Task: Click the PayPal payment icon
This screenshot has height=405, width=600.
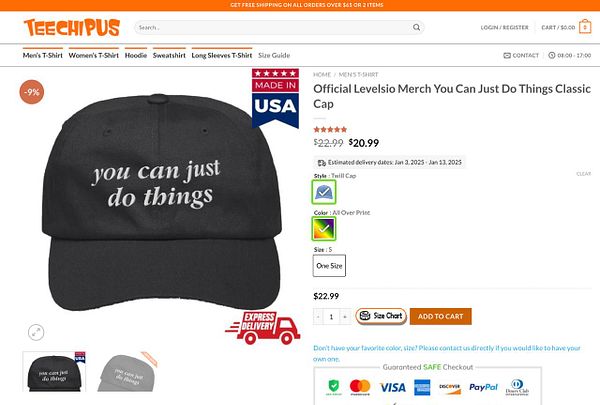Action: tap(483, 387)
